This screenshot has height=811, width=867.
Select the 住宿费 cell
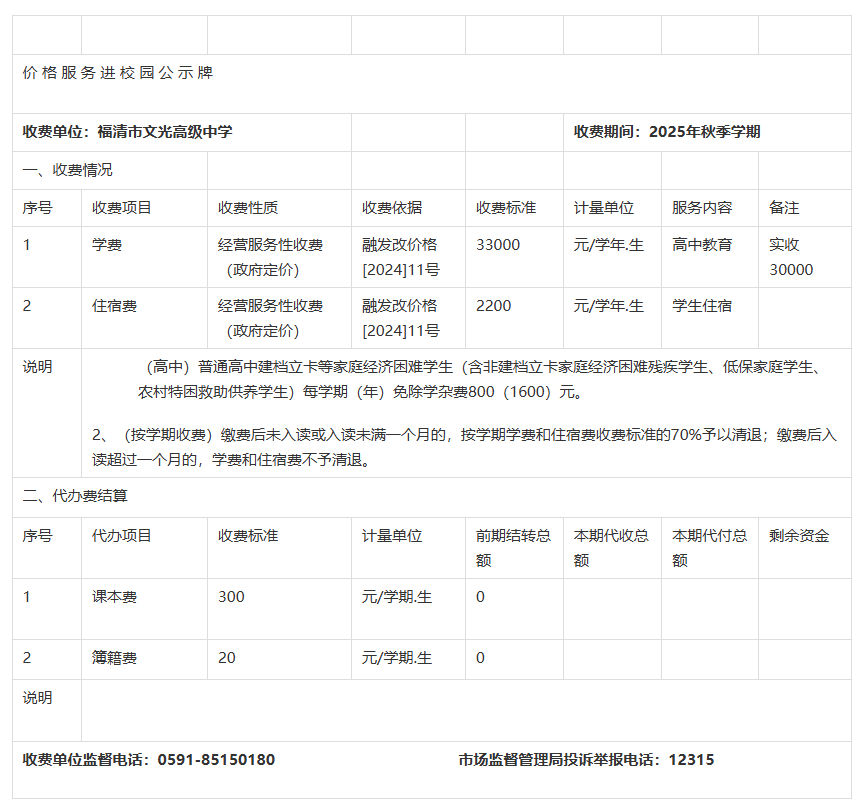pos(114,306)
